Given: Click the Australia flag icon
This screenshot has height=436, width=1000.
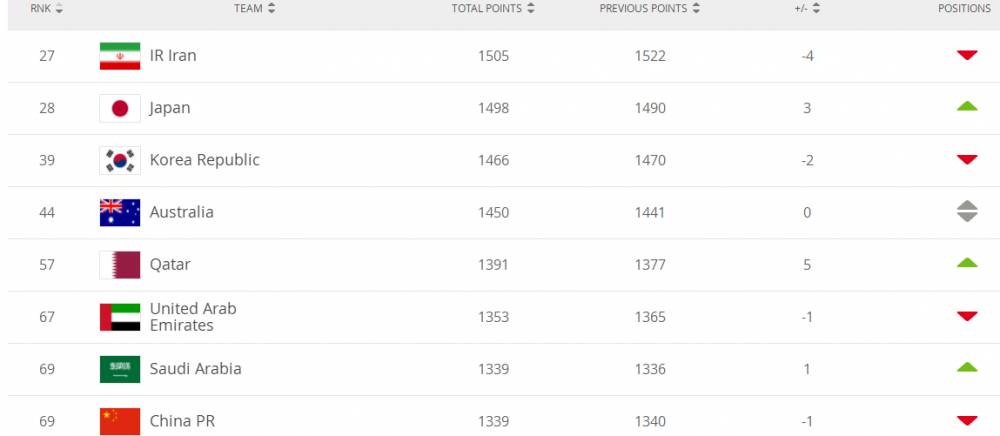Looking at the screenshot, I should click(x=120, y=212).
